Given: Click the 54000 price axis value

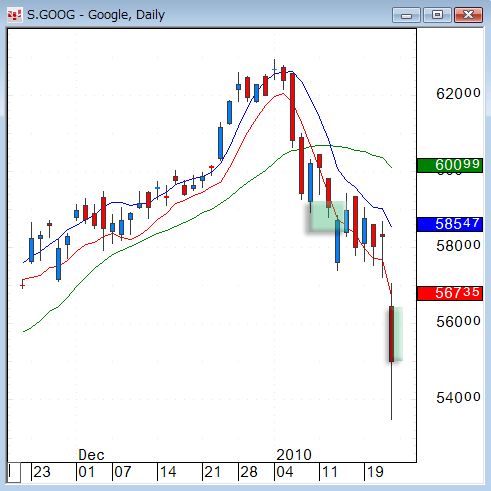Looking at the screenshot, I should point(458,398).
